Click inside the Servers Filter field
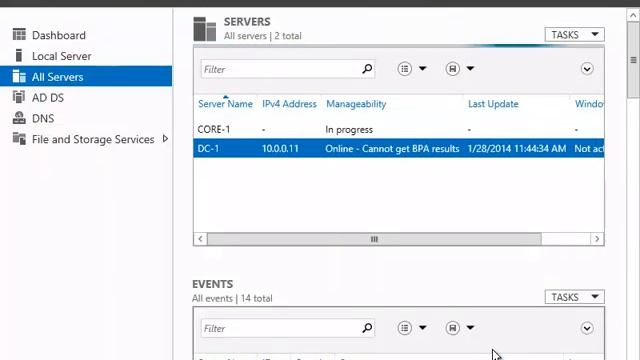640x360 pixels. pos(282,69)
